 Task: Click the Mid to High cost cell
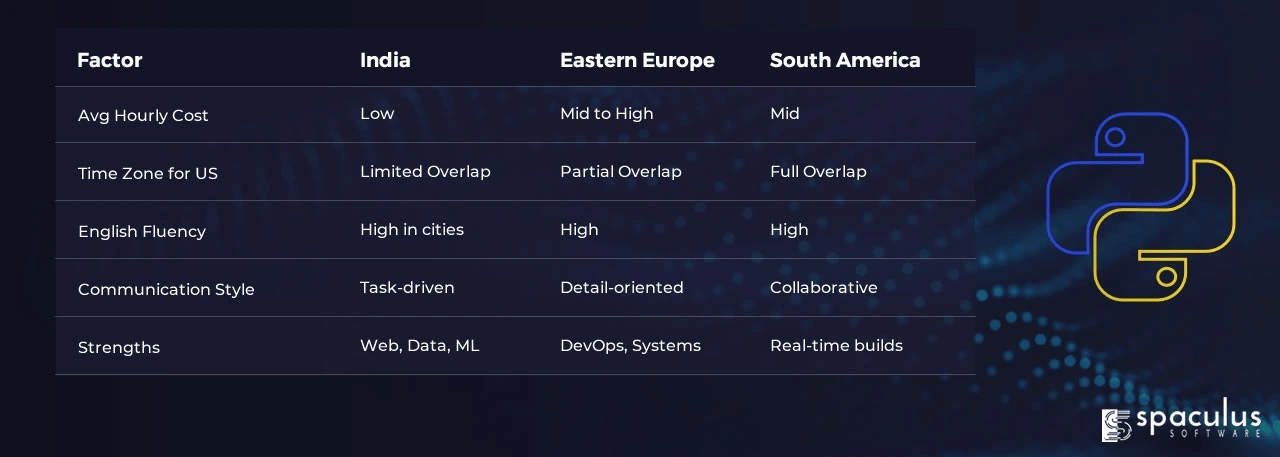pyautogui.click(x=607, y=113)
